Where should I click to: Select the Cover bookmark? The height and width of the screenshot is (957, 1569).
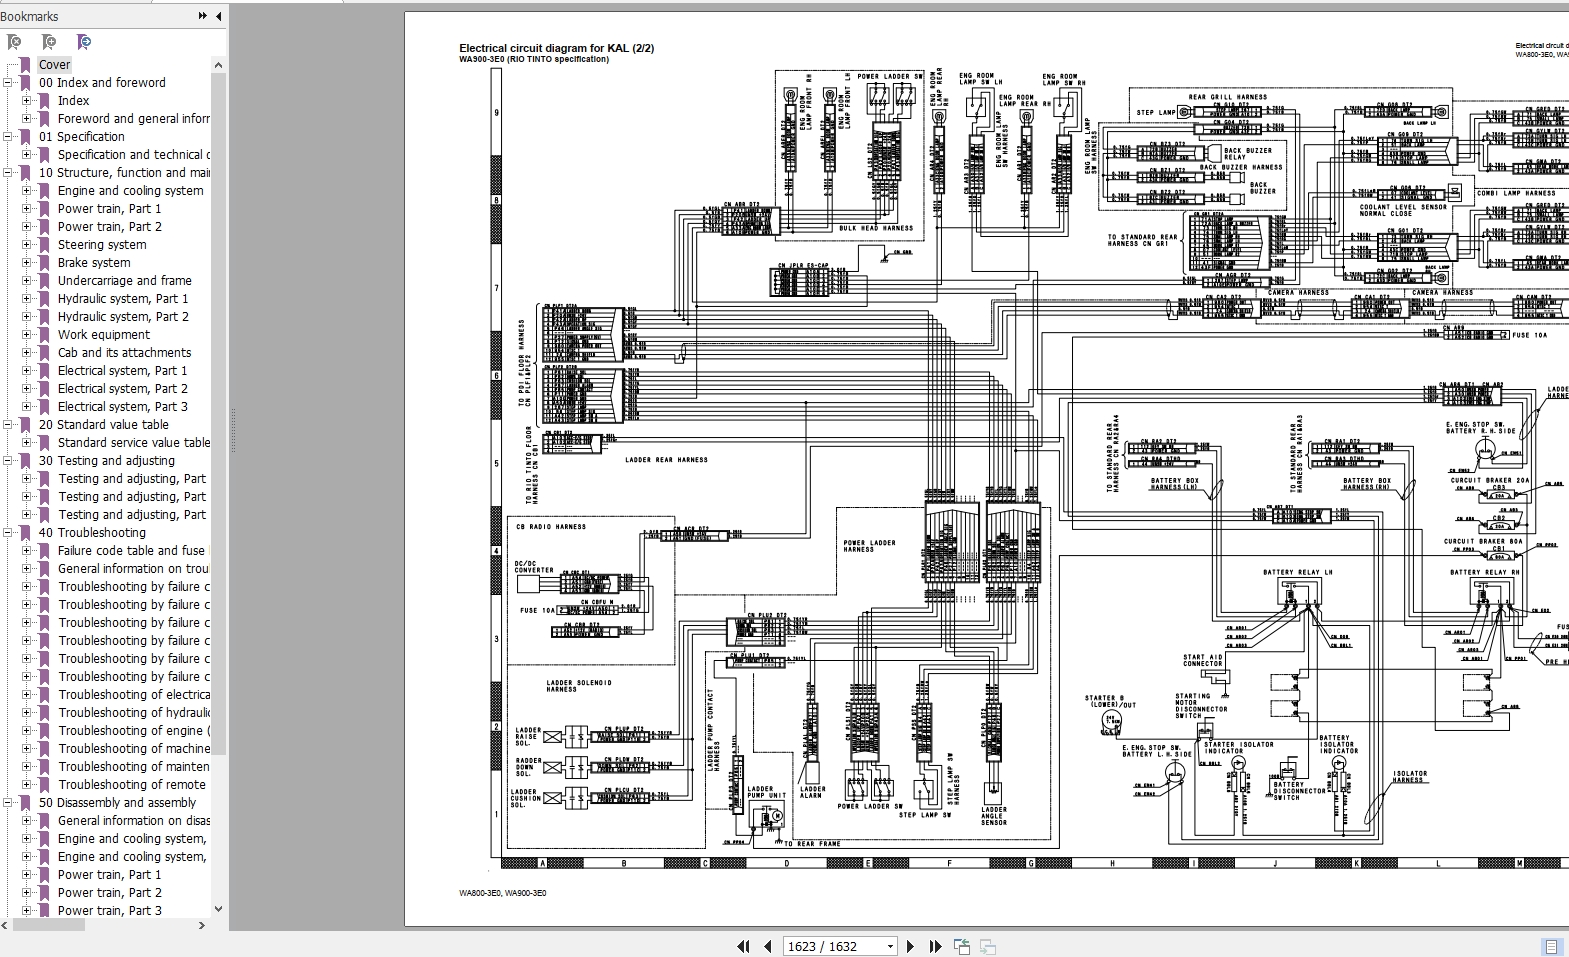coord(54,65)
